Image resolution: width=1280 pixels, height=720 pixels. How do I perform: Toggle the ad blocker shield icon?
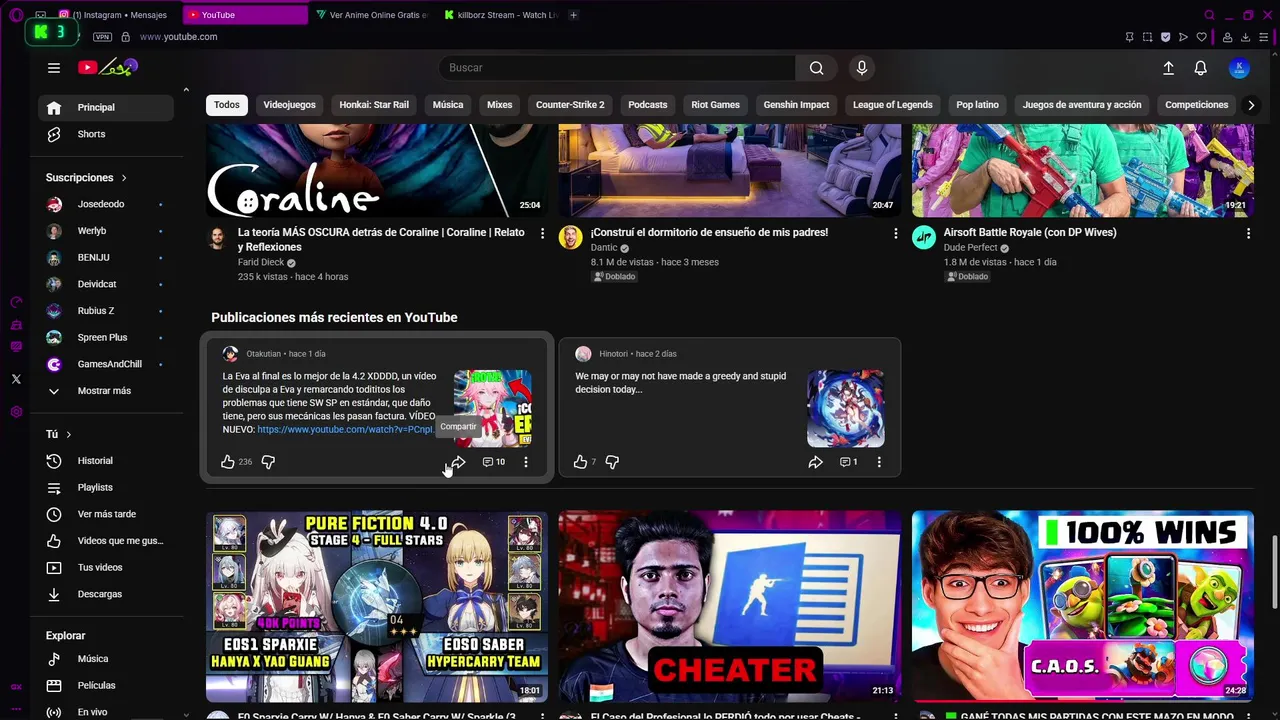click(1165, 37)
